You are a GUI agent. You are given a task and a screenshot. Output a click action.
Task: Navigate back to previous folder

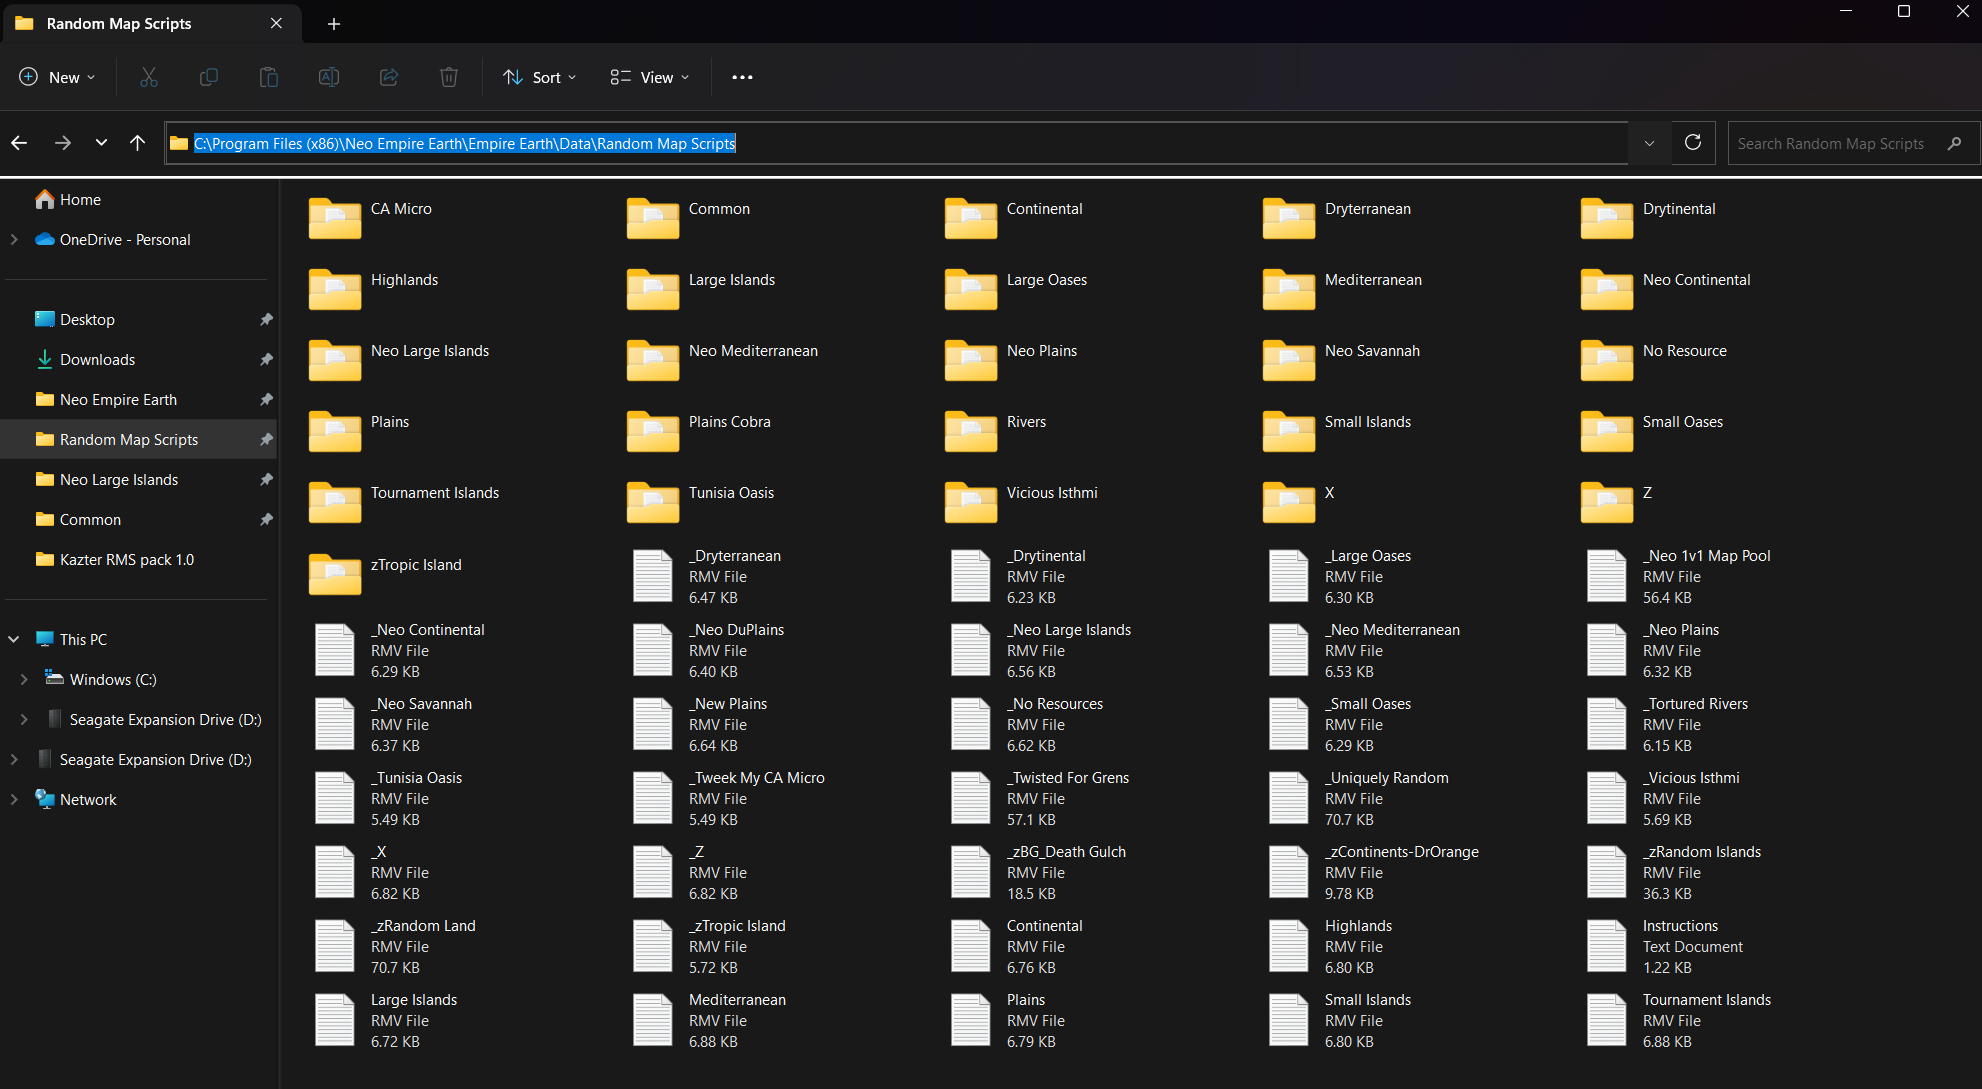[19, 143]
